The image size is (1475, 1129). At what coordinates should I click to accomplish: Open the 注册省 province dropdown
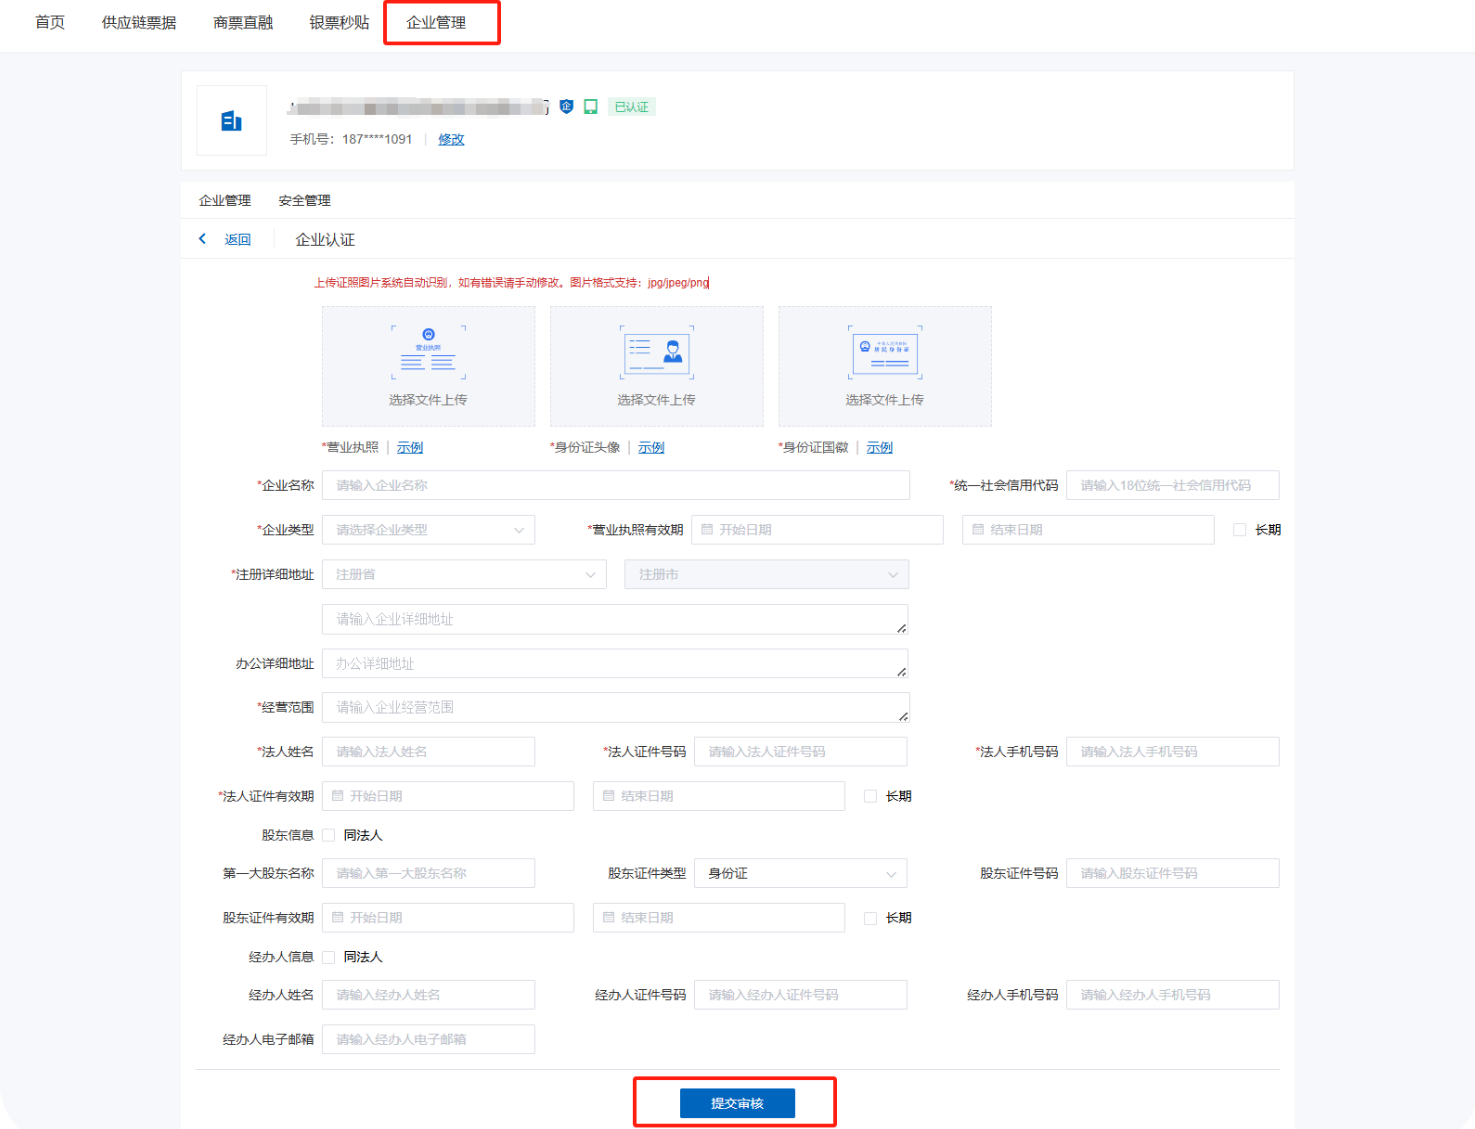[464, 574]
